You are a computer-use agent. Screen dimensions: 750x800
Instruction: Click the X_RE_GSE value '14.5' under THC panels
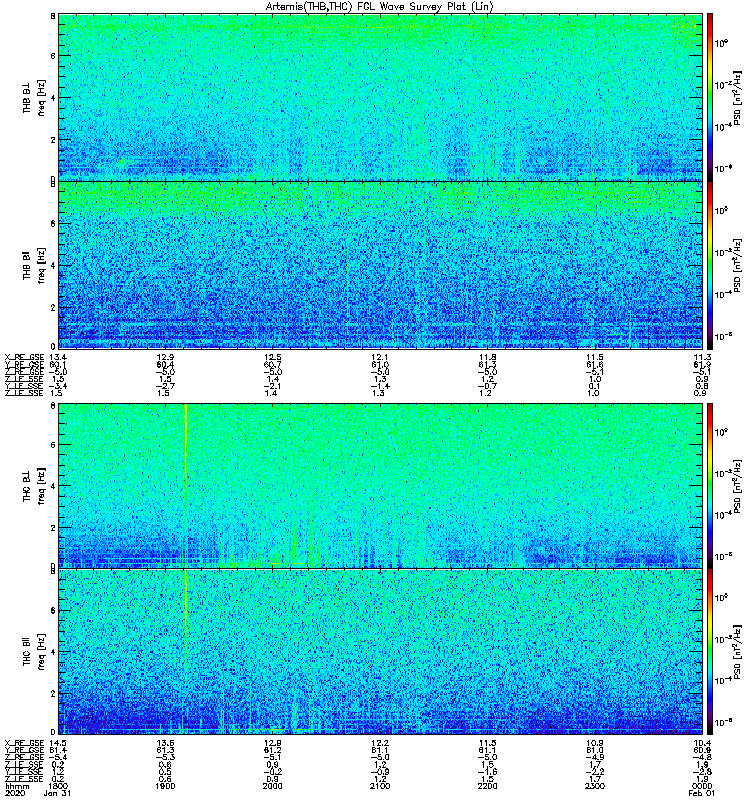[x=58, y=743]
